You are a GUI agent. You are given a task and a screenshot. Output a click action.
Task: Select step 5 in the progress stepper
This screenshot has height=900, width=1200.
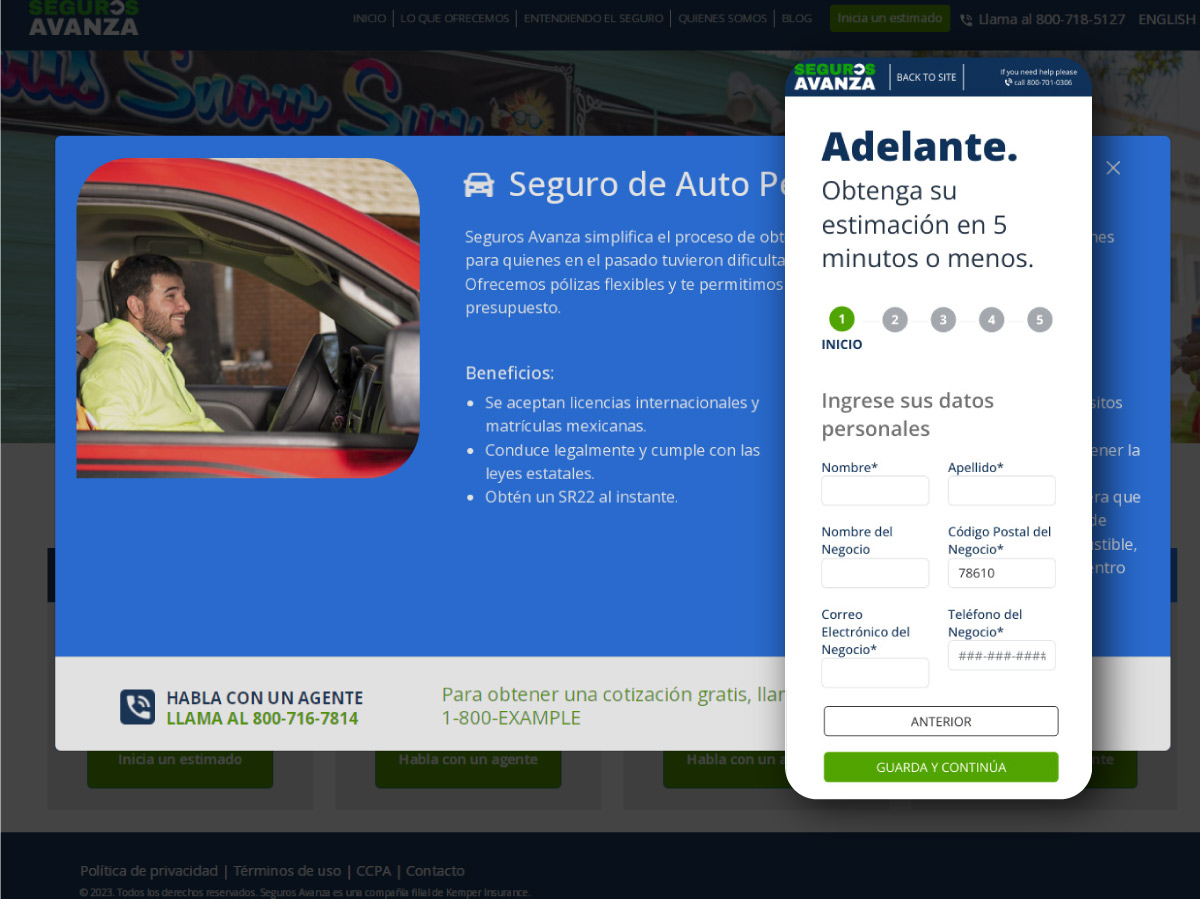click(1039, 320)
